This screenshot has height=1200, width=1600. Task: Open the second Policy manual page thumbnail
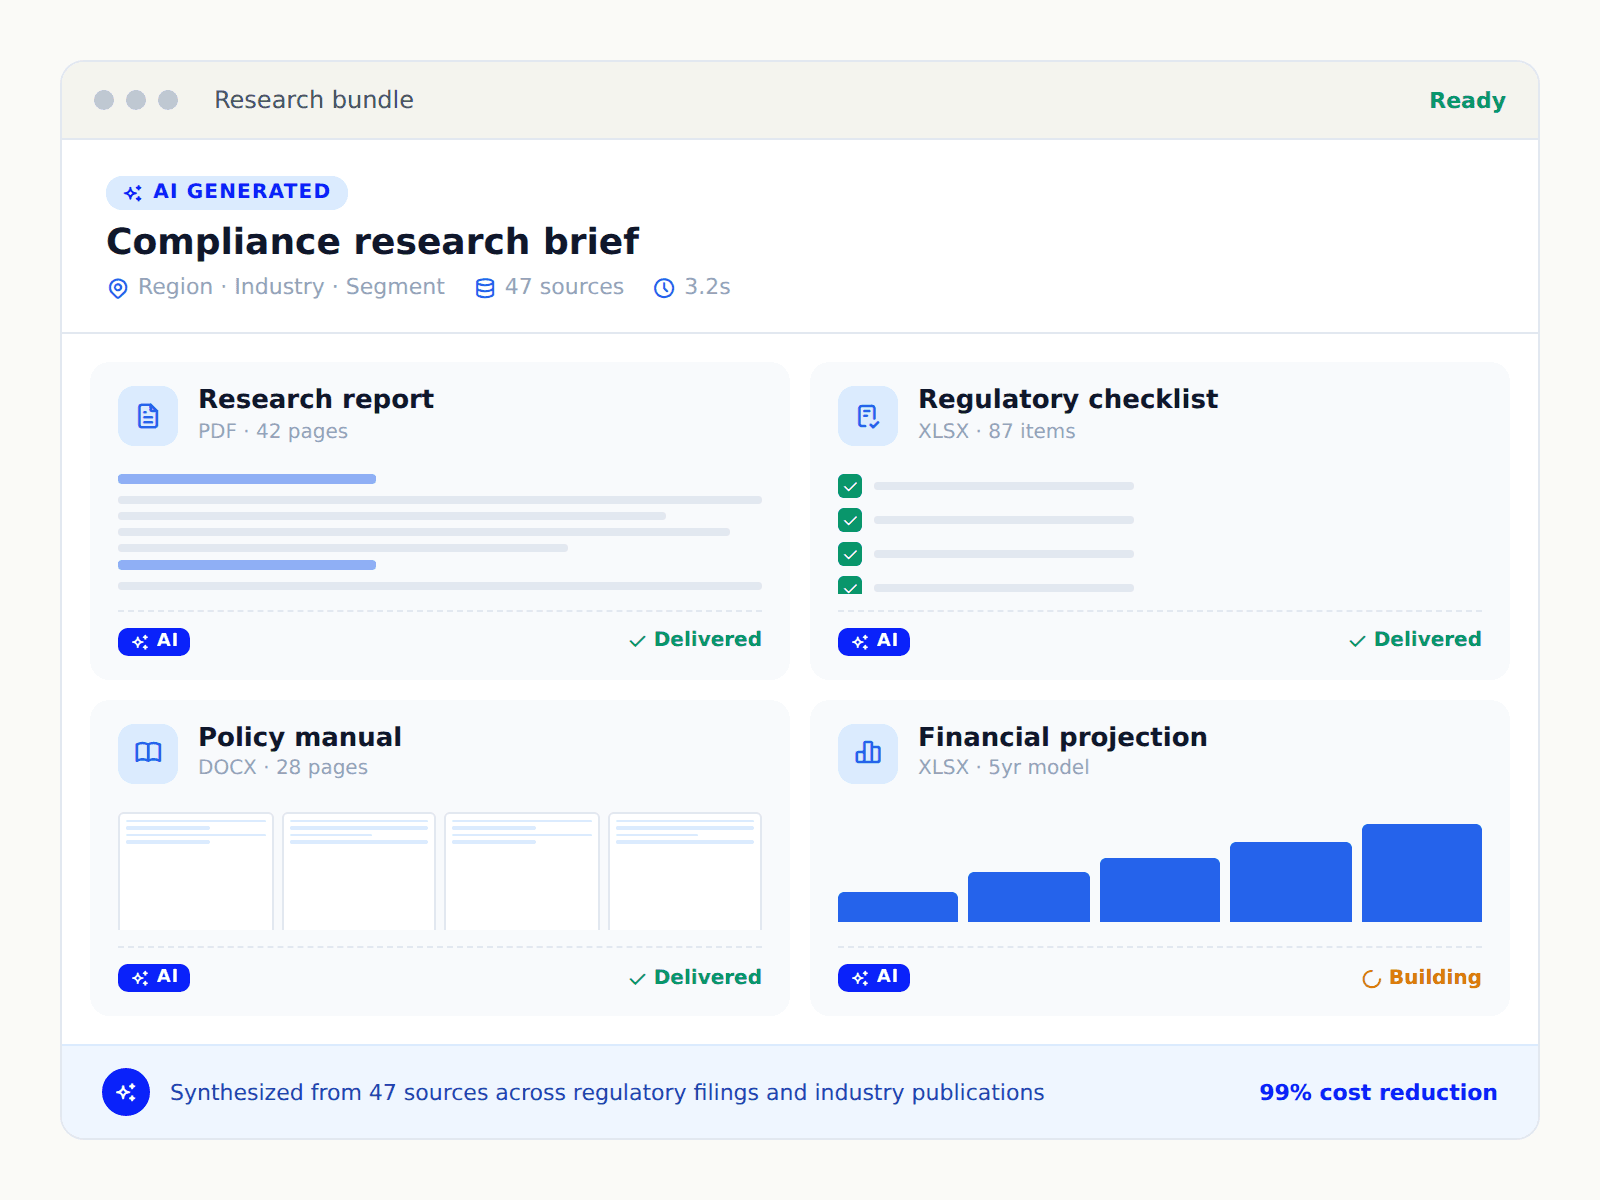coord(359,871)
